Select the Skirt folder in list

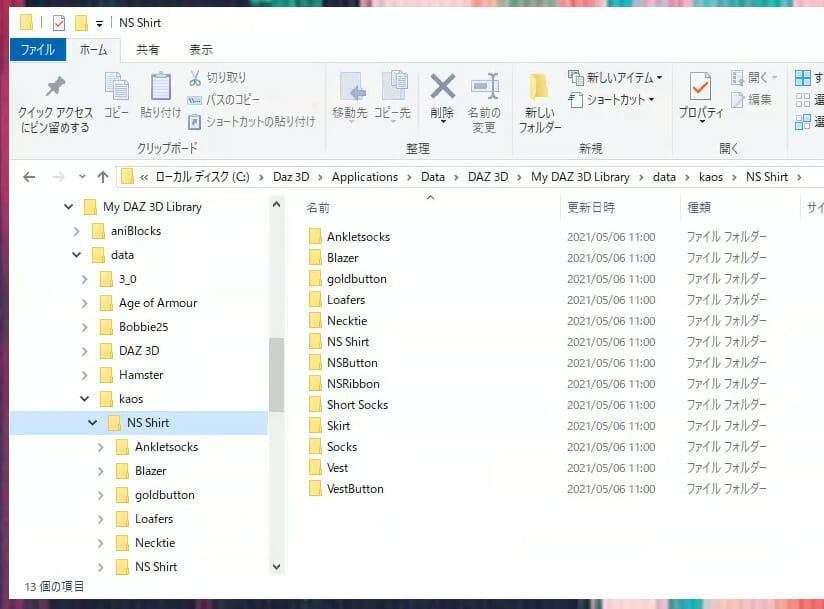(x=338, y=426)
